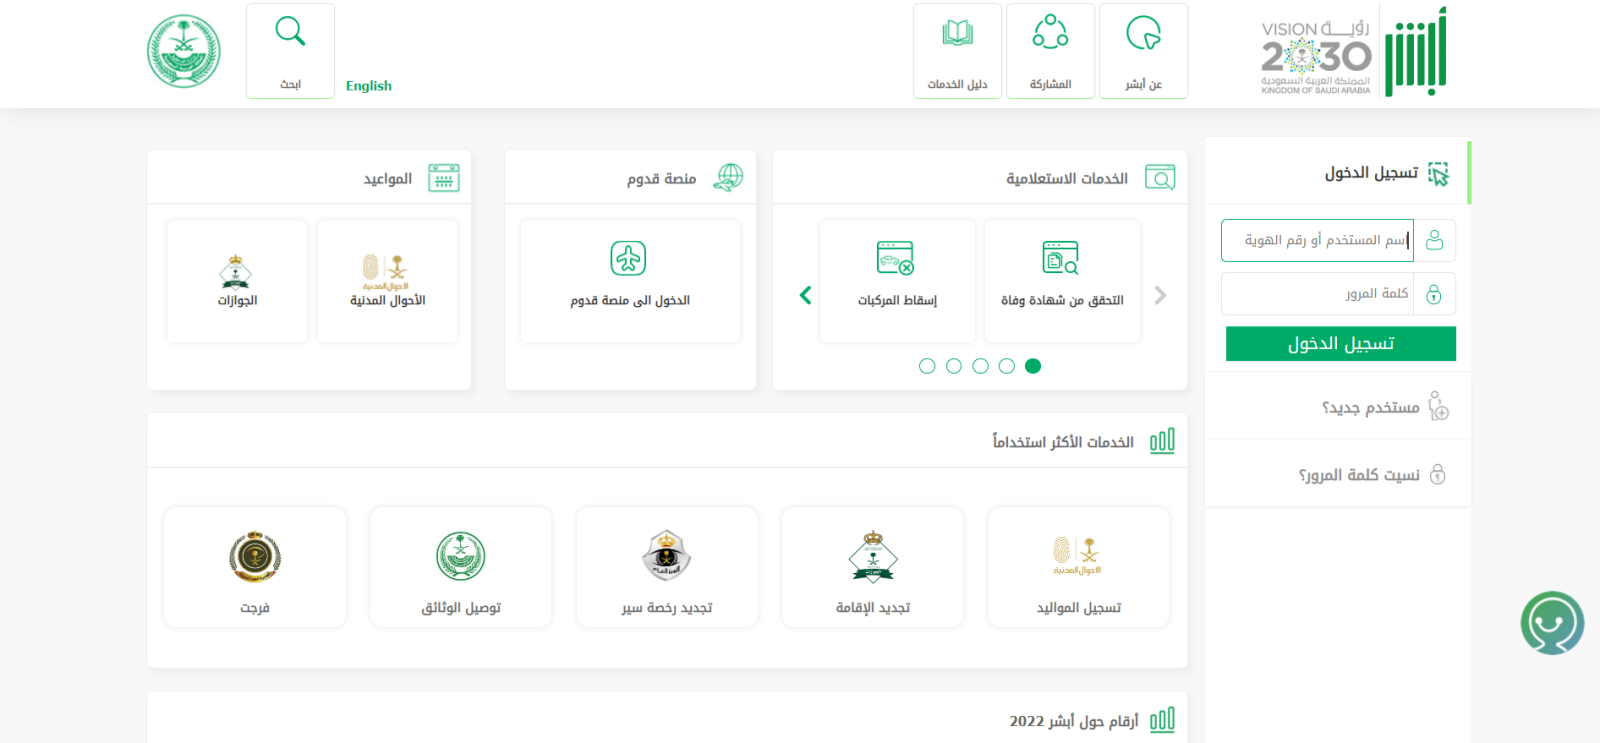Click the user icon beside username field
The image size is (1600, 743).
point(1434,240)
